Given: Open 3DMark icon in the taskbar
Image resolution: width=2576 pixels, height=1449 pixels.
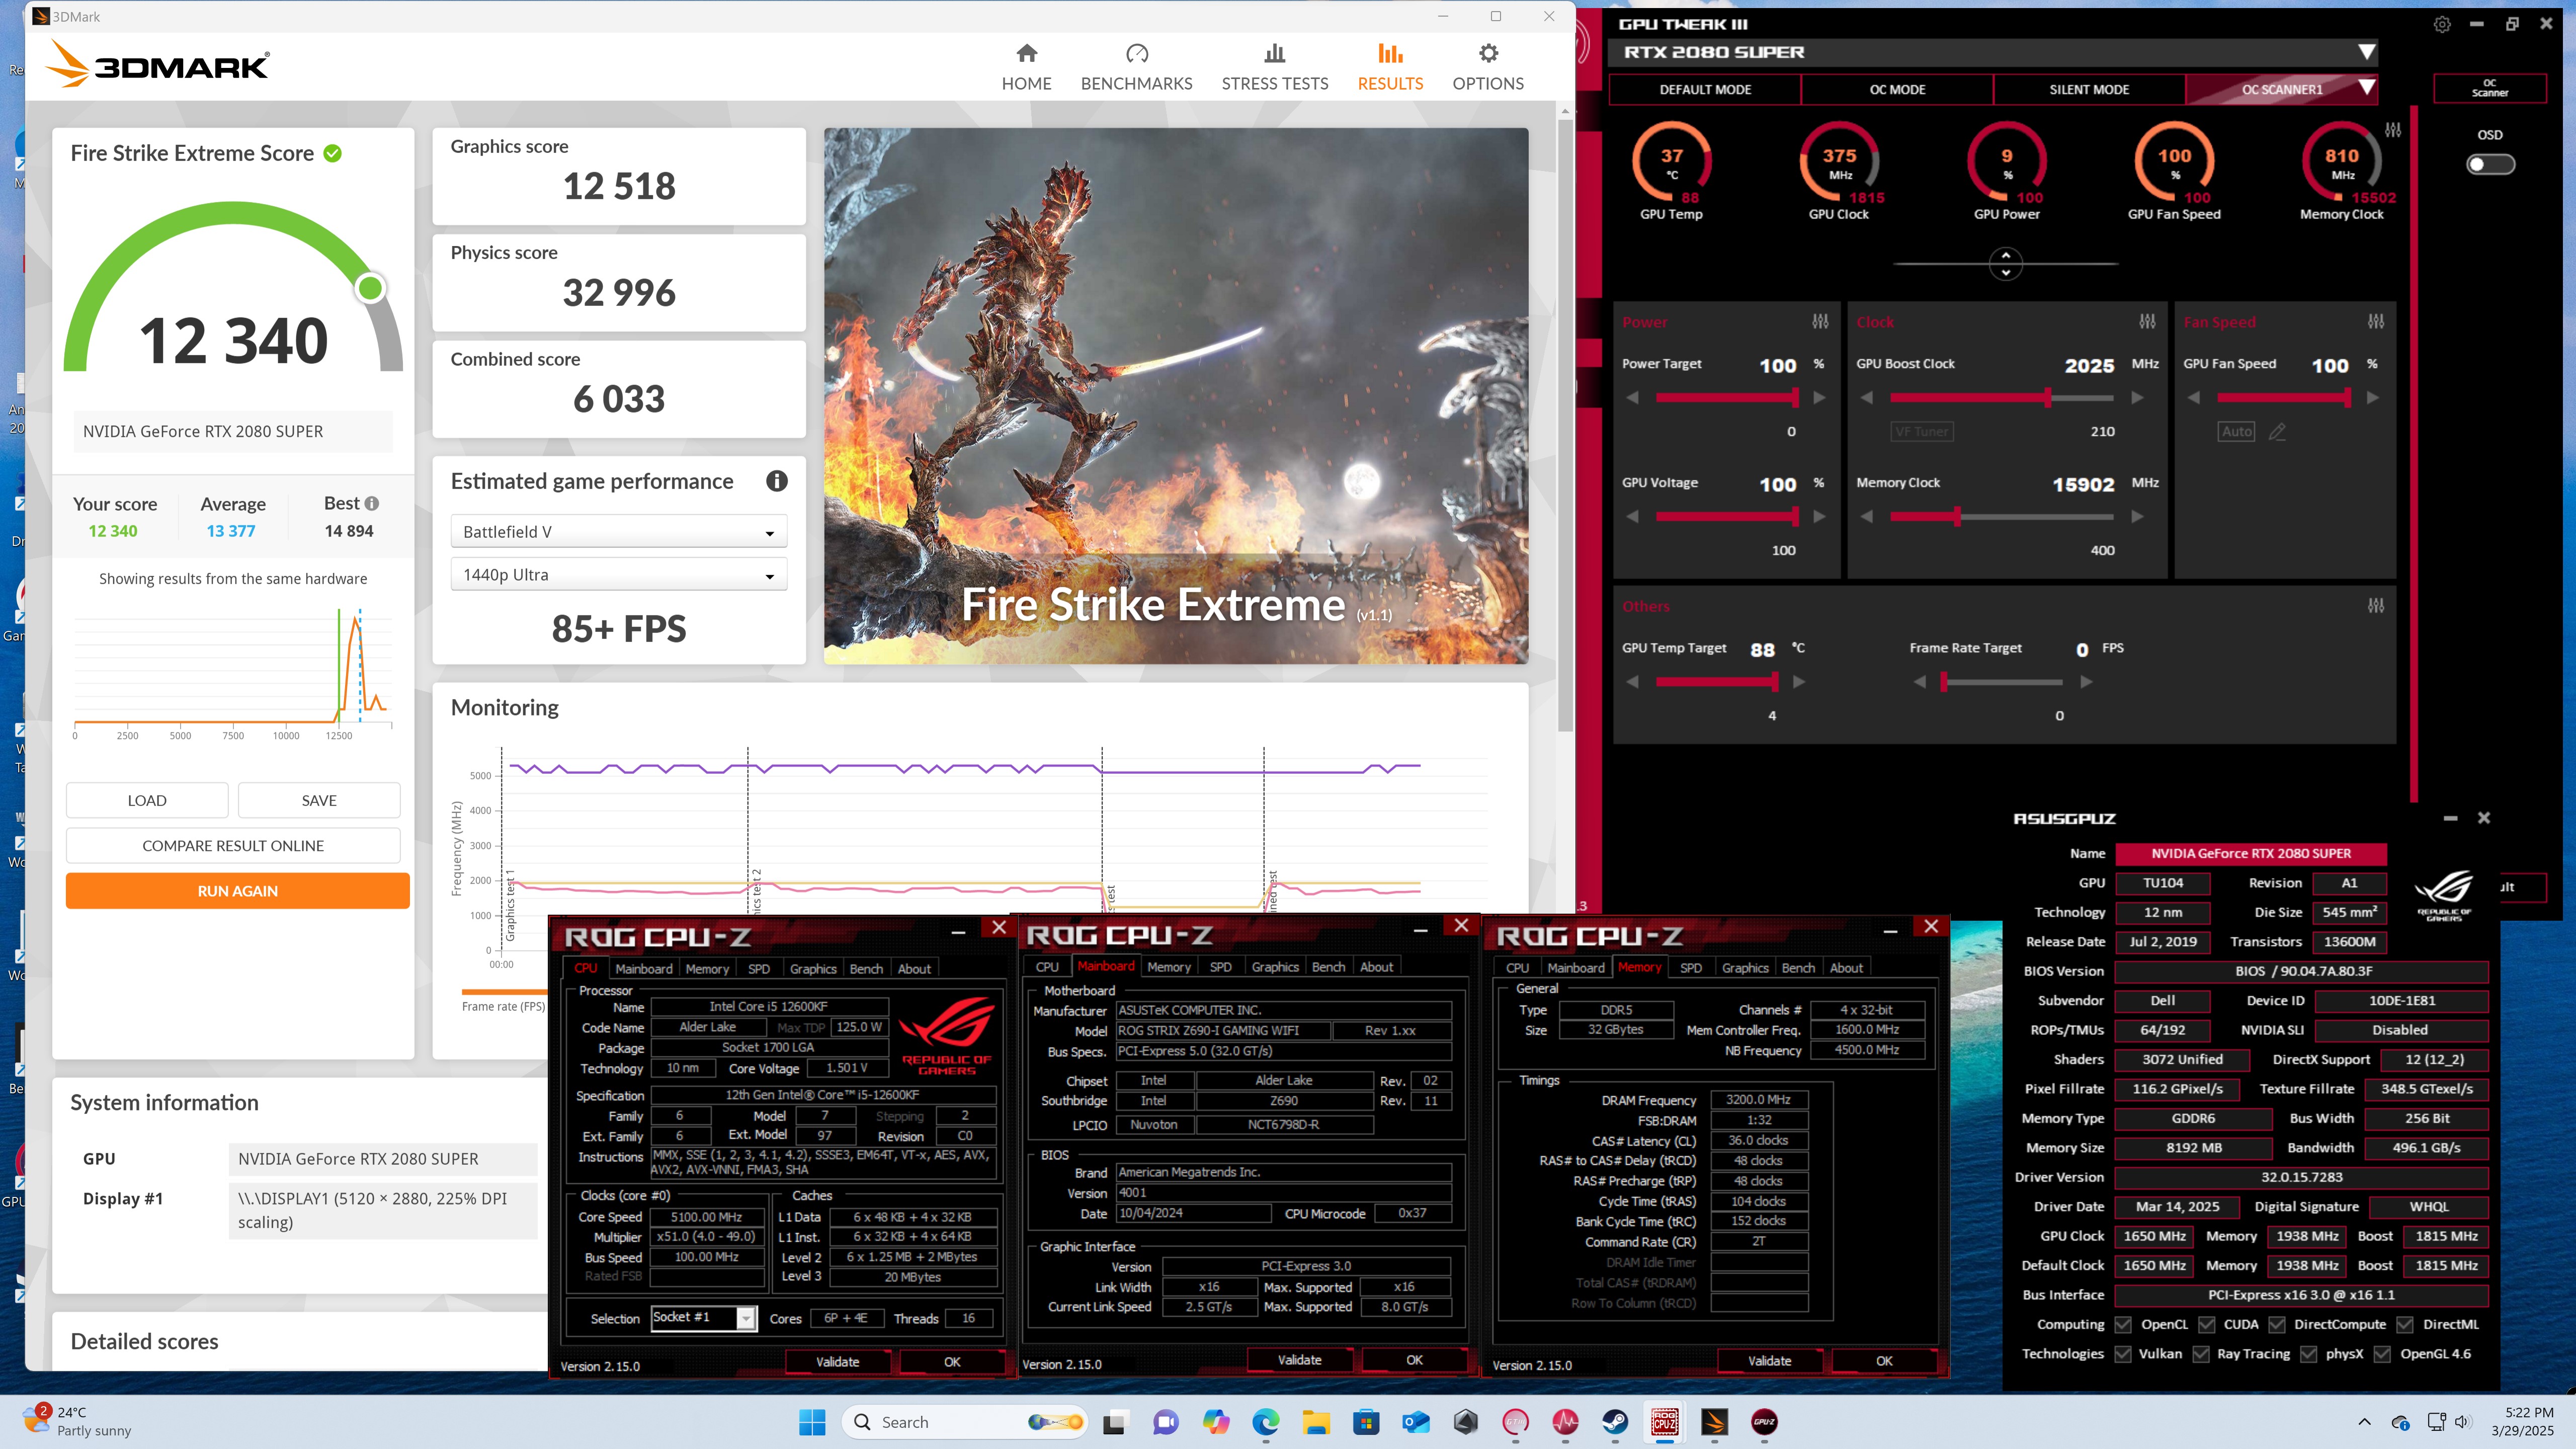Looking at the screenshot, I should (1714, 1422).
